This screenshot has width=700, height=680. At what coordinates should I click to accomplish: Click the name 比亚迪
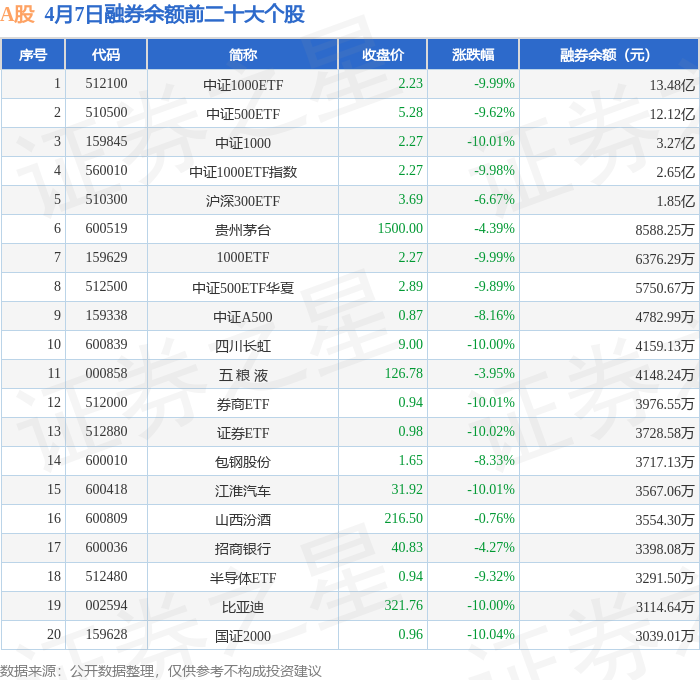(243, 607)
